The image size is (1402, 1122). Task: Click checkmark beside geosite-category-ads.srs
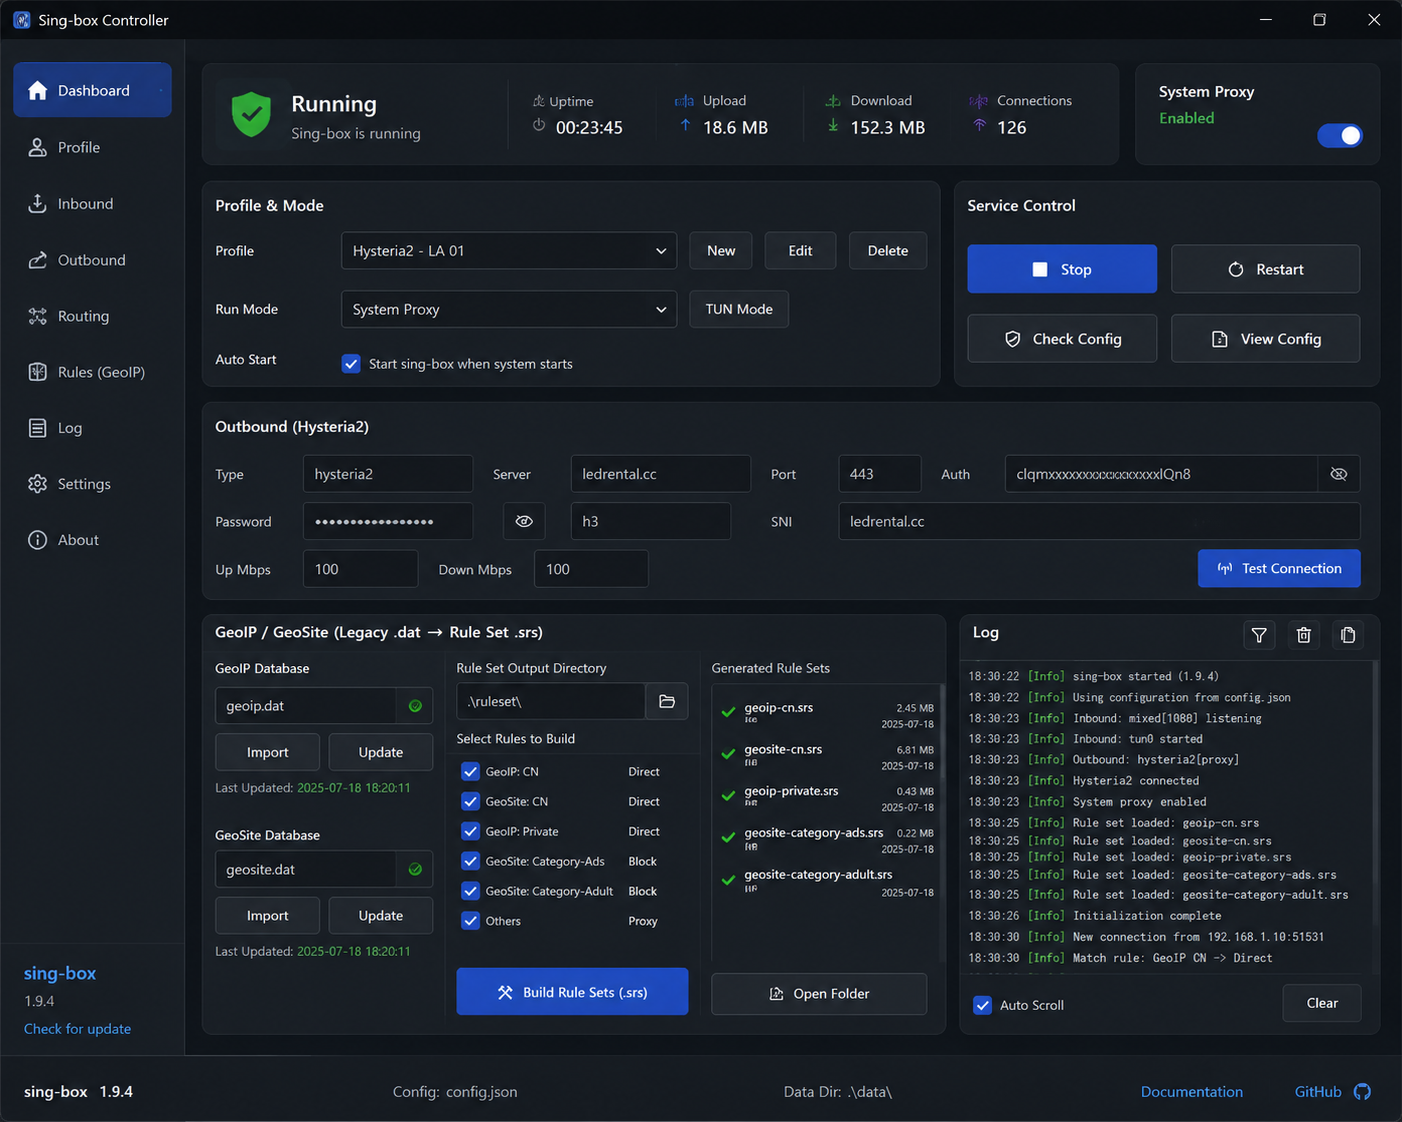pos(728,838)
